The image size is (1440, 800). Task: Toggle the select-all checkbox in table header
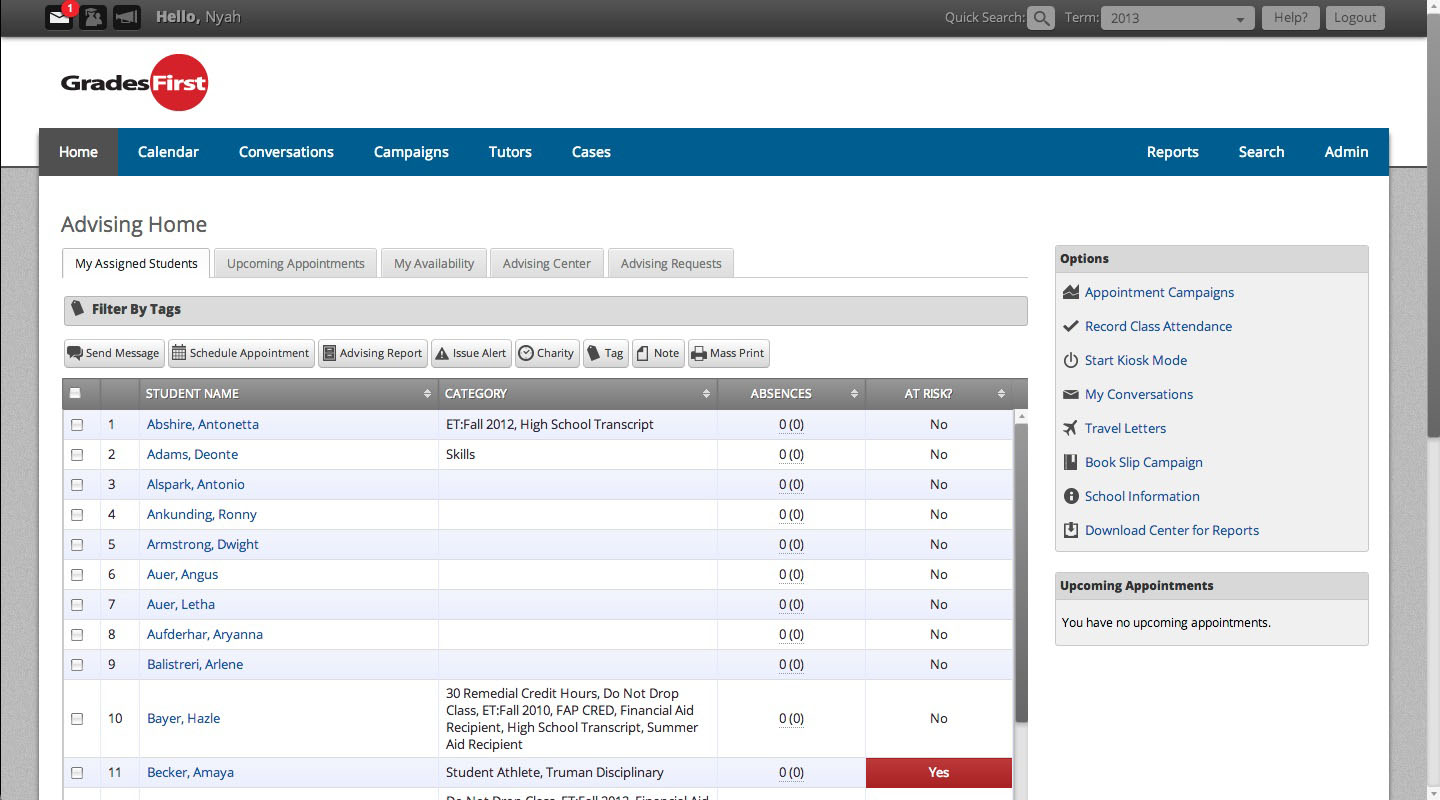pos(76,394)
